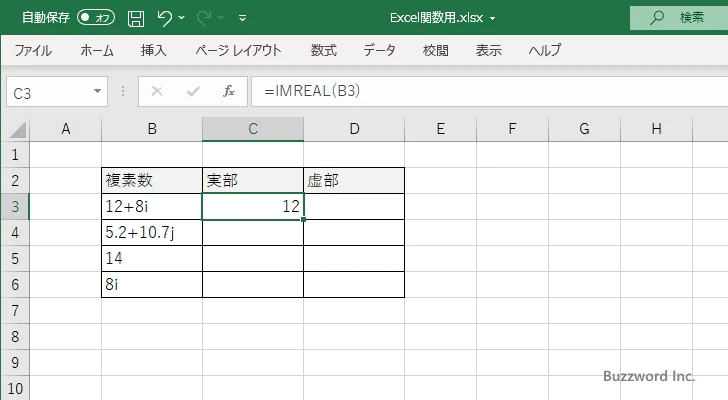This screenshot has height=400, width=728.
Task: Open the Redo history dropdown arrow
Action: click(x=221, y=18)
